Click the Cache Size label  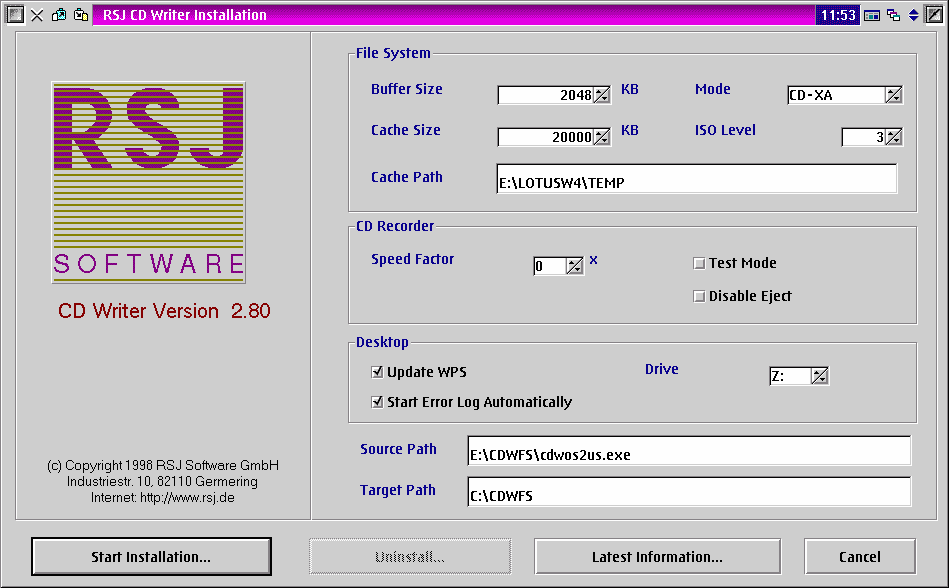pyautogui.click(x=406, y=130)
